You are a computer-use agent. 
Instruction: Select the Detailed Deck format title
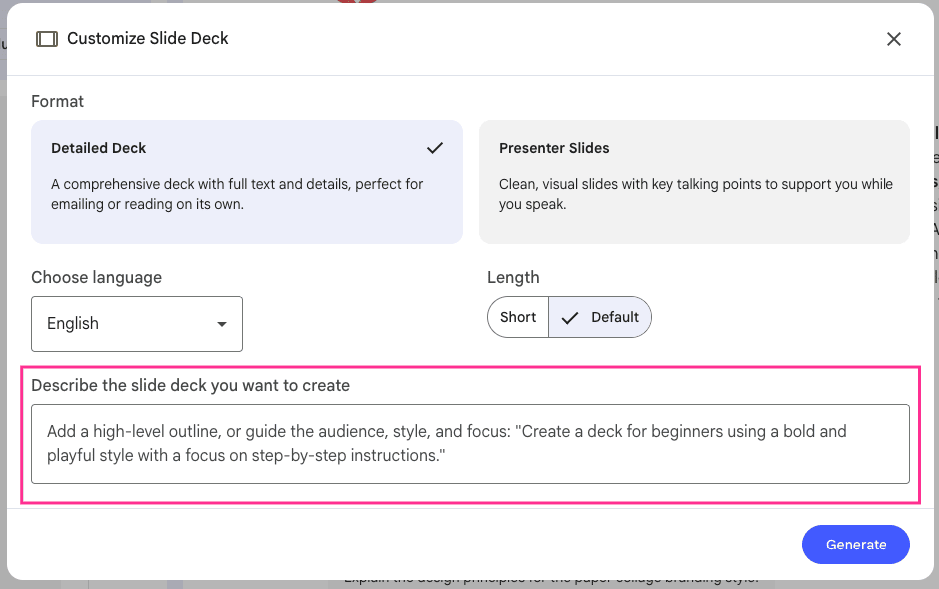98,148
